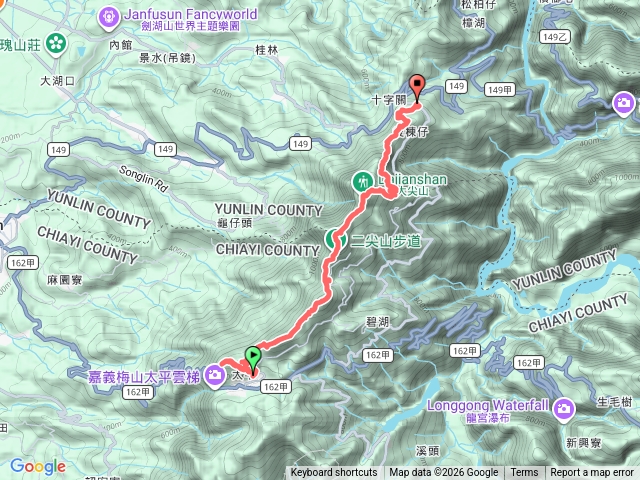Click the Google logo
This screenshot has width=640, height=480.
[38, 467]
